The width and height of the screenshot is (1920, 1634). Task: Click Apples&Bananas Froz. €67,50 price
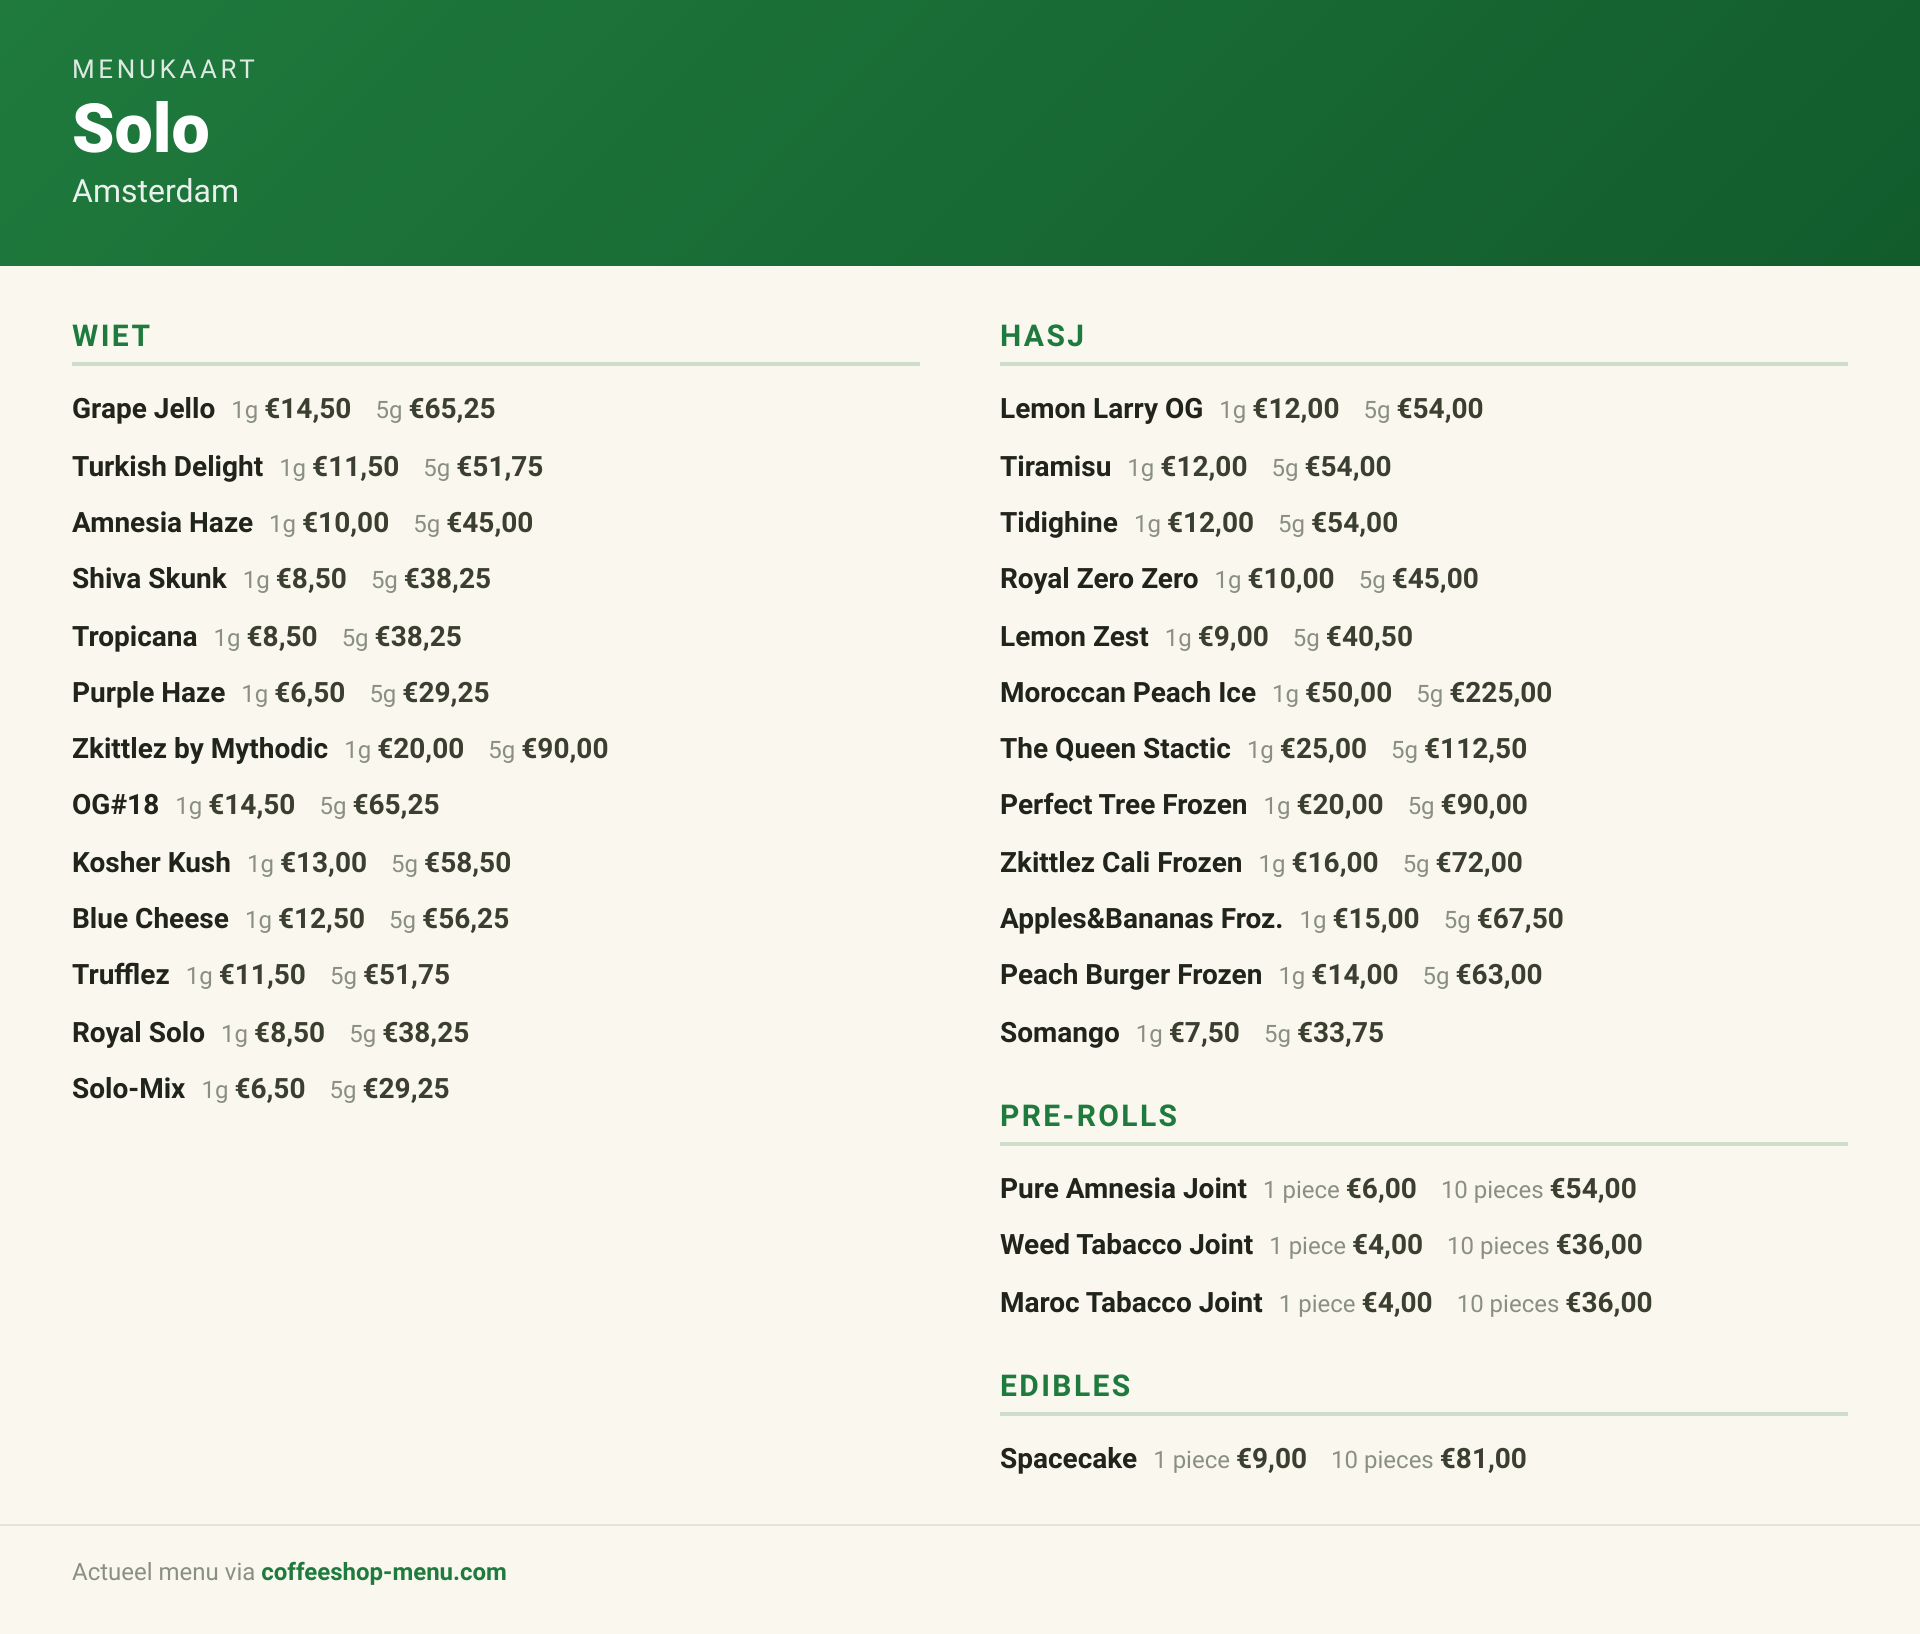[x=1520, y=919]
